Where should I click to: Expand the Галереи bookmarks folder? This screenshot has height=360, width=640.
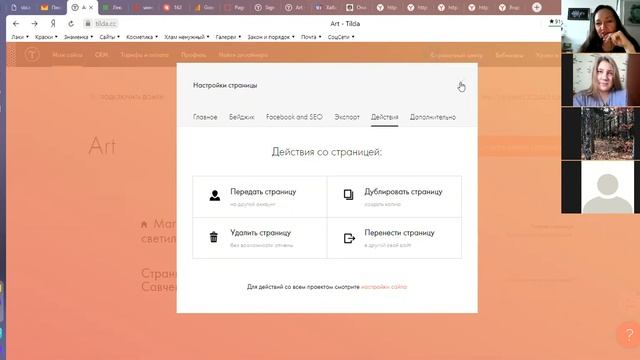coord(228,37)
